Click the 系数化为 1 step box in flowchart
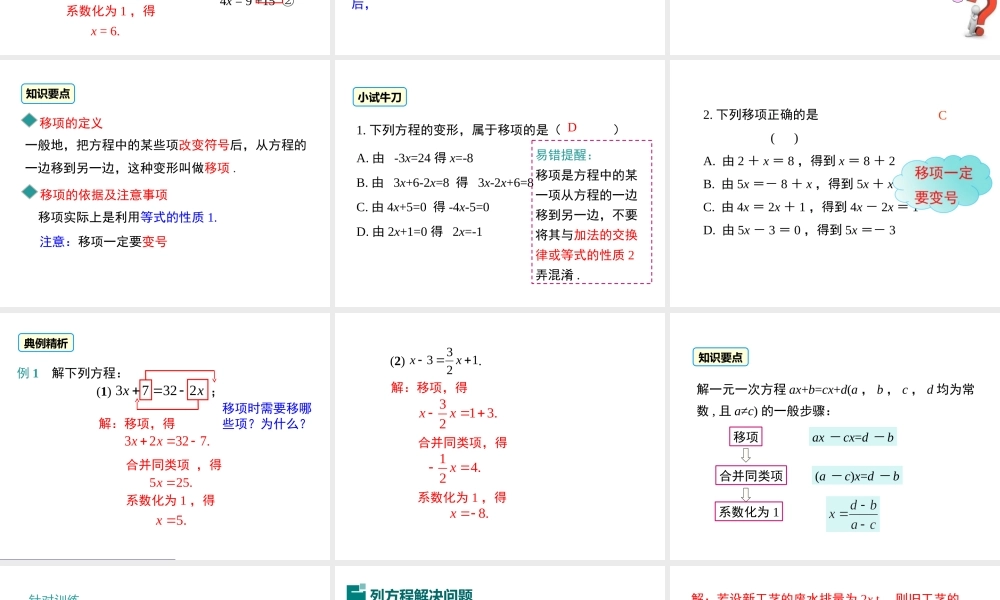This screenshot has height=600, width=1000. coord(749,511)
